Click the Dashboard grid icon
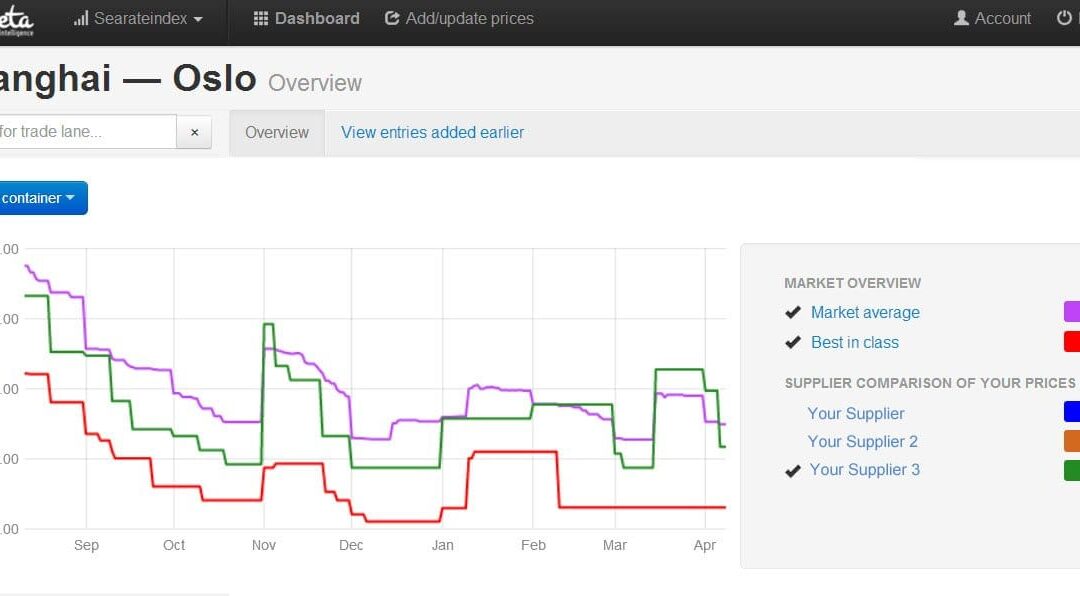 click(x=260, y=19)
